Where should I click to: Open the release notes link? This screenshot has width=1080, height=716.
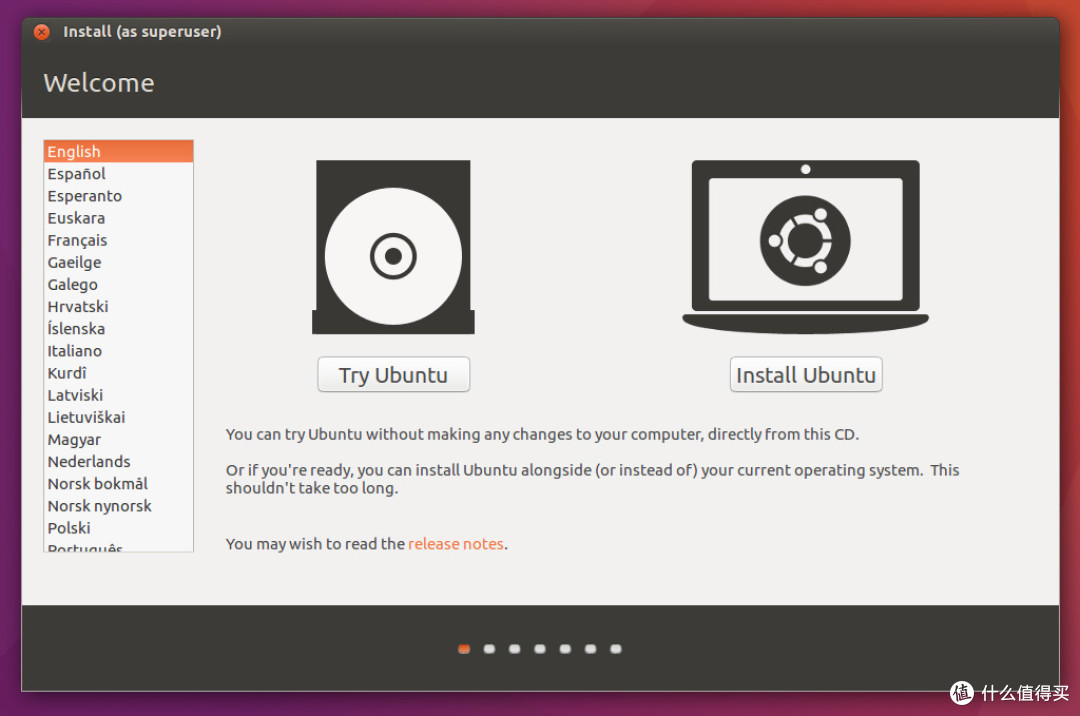[x=456, y=544]
